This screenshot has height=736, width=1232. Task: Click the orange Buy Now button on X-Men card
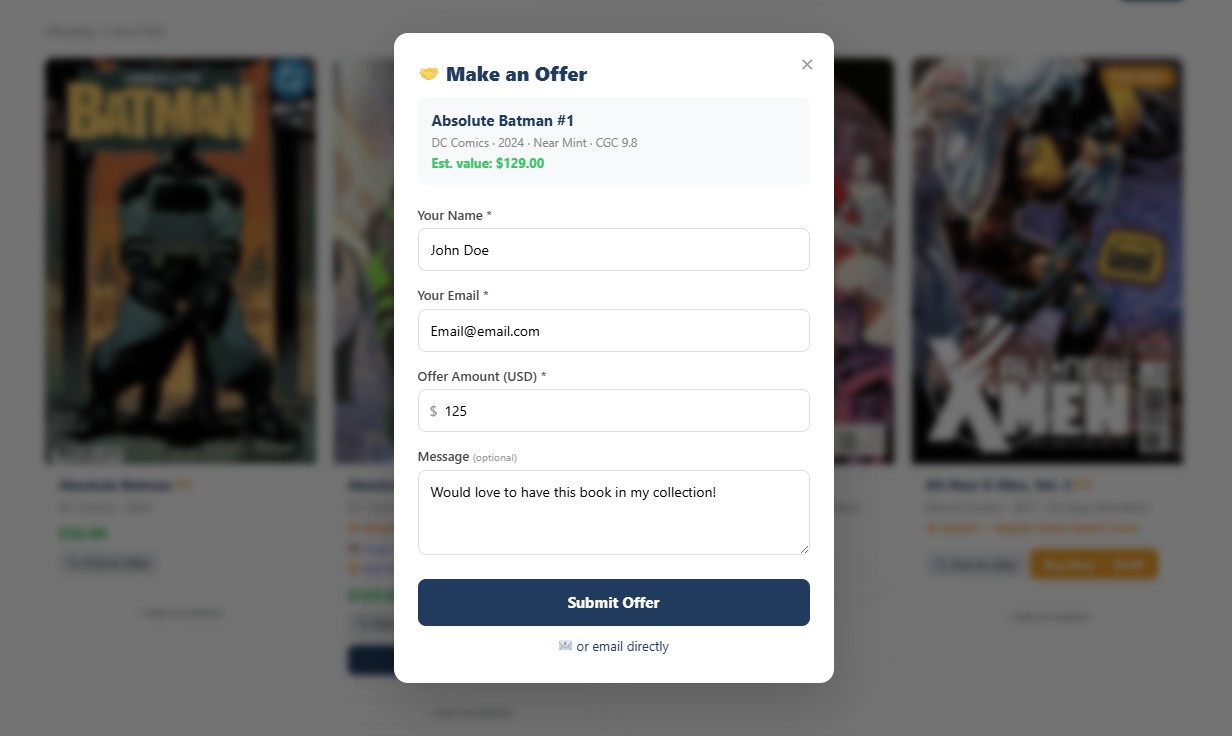click(1094, 563)
